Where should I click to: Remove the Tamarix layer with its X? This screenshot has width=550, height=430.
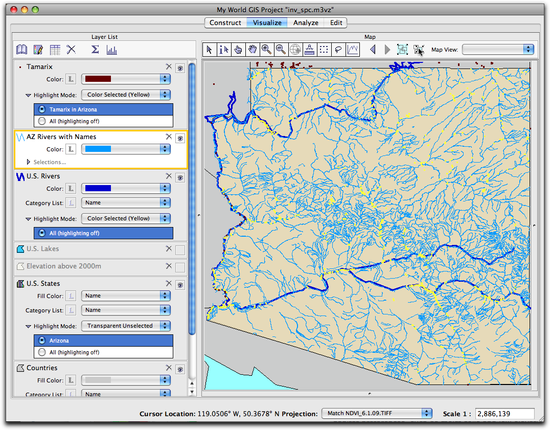pos(169,66)
